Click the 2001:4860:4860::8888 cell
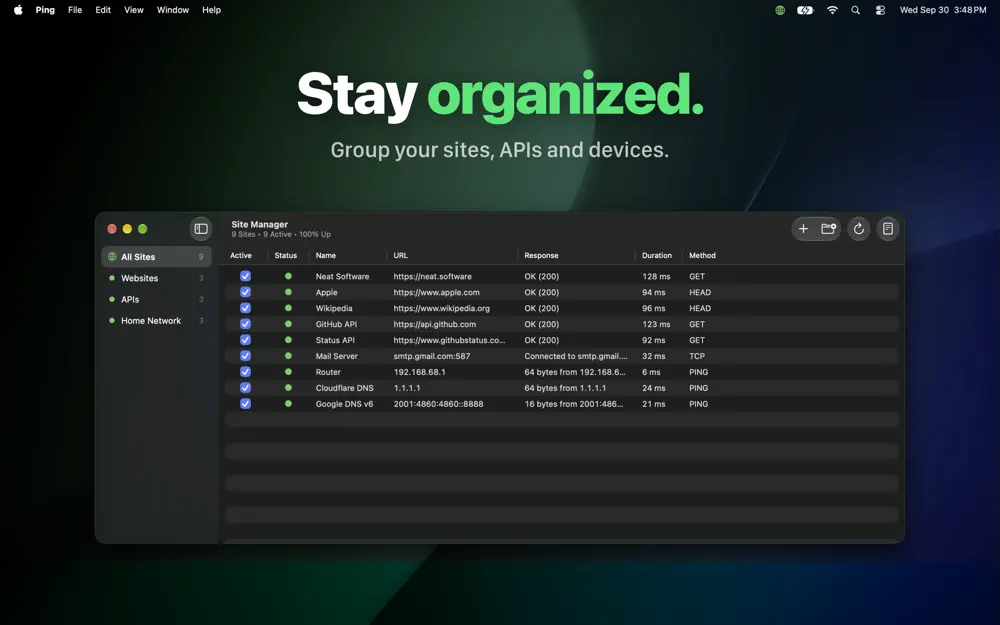 pyautogui.click(x=438, y=404)
